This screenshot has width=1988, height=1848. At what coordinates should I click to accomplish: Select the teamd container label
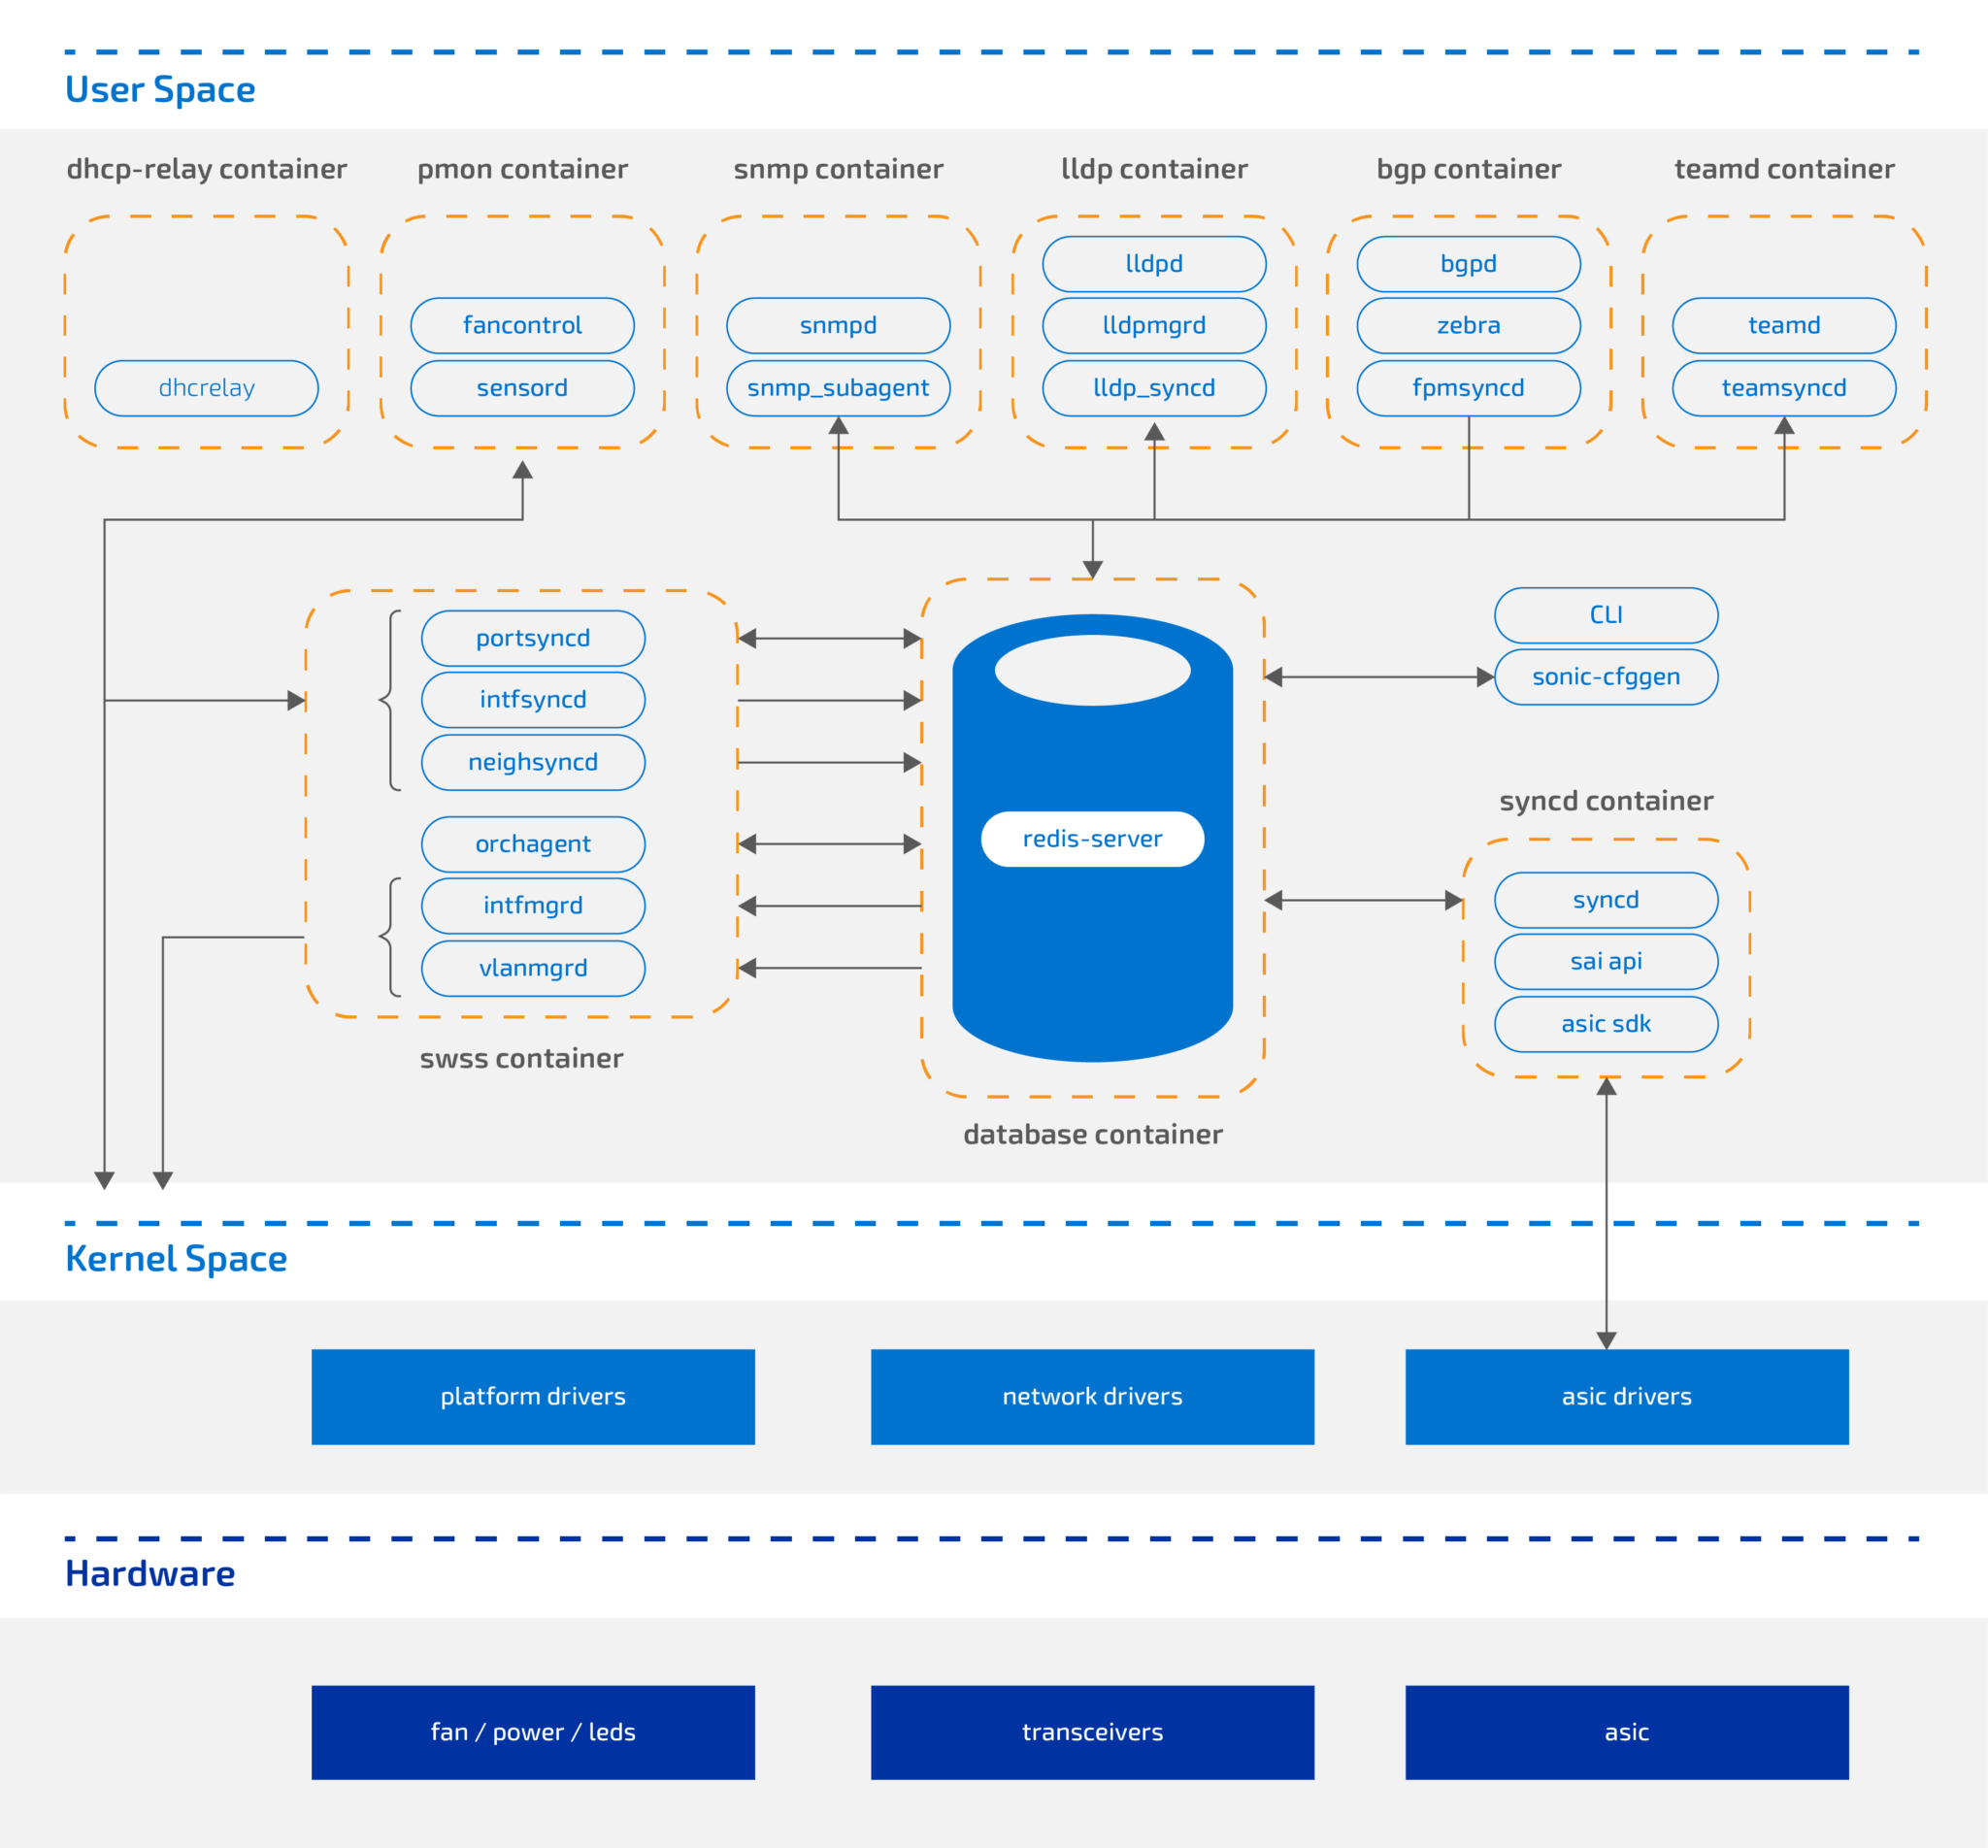tap(1784, 169)
